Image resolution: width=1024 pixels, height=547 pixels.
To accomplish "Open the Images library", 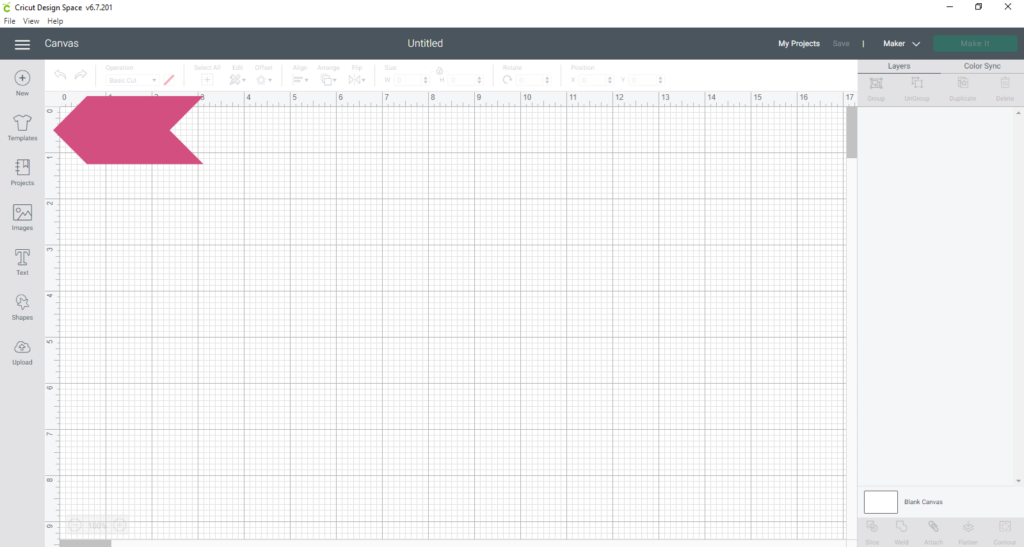I will coord(22,217).
